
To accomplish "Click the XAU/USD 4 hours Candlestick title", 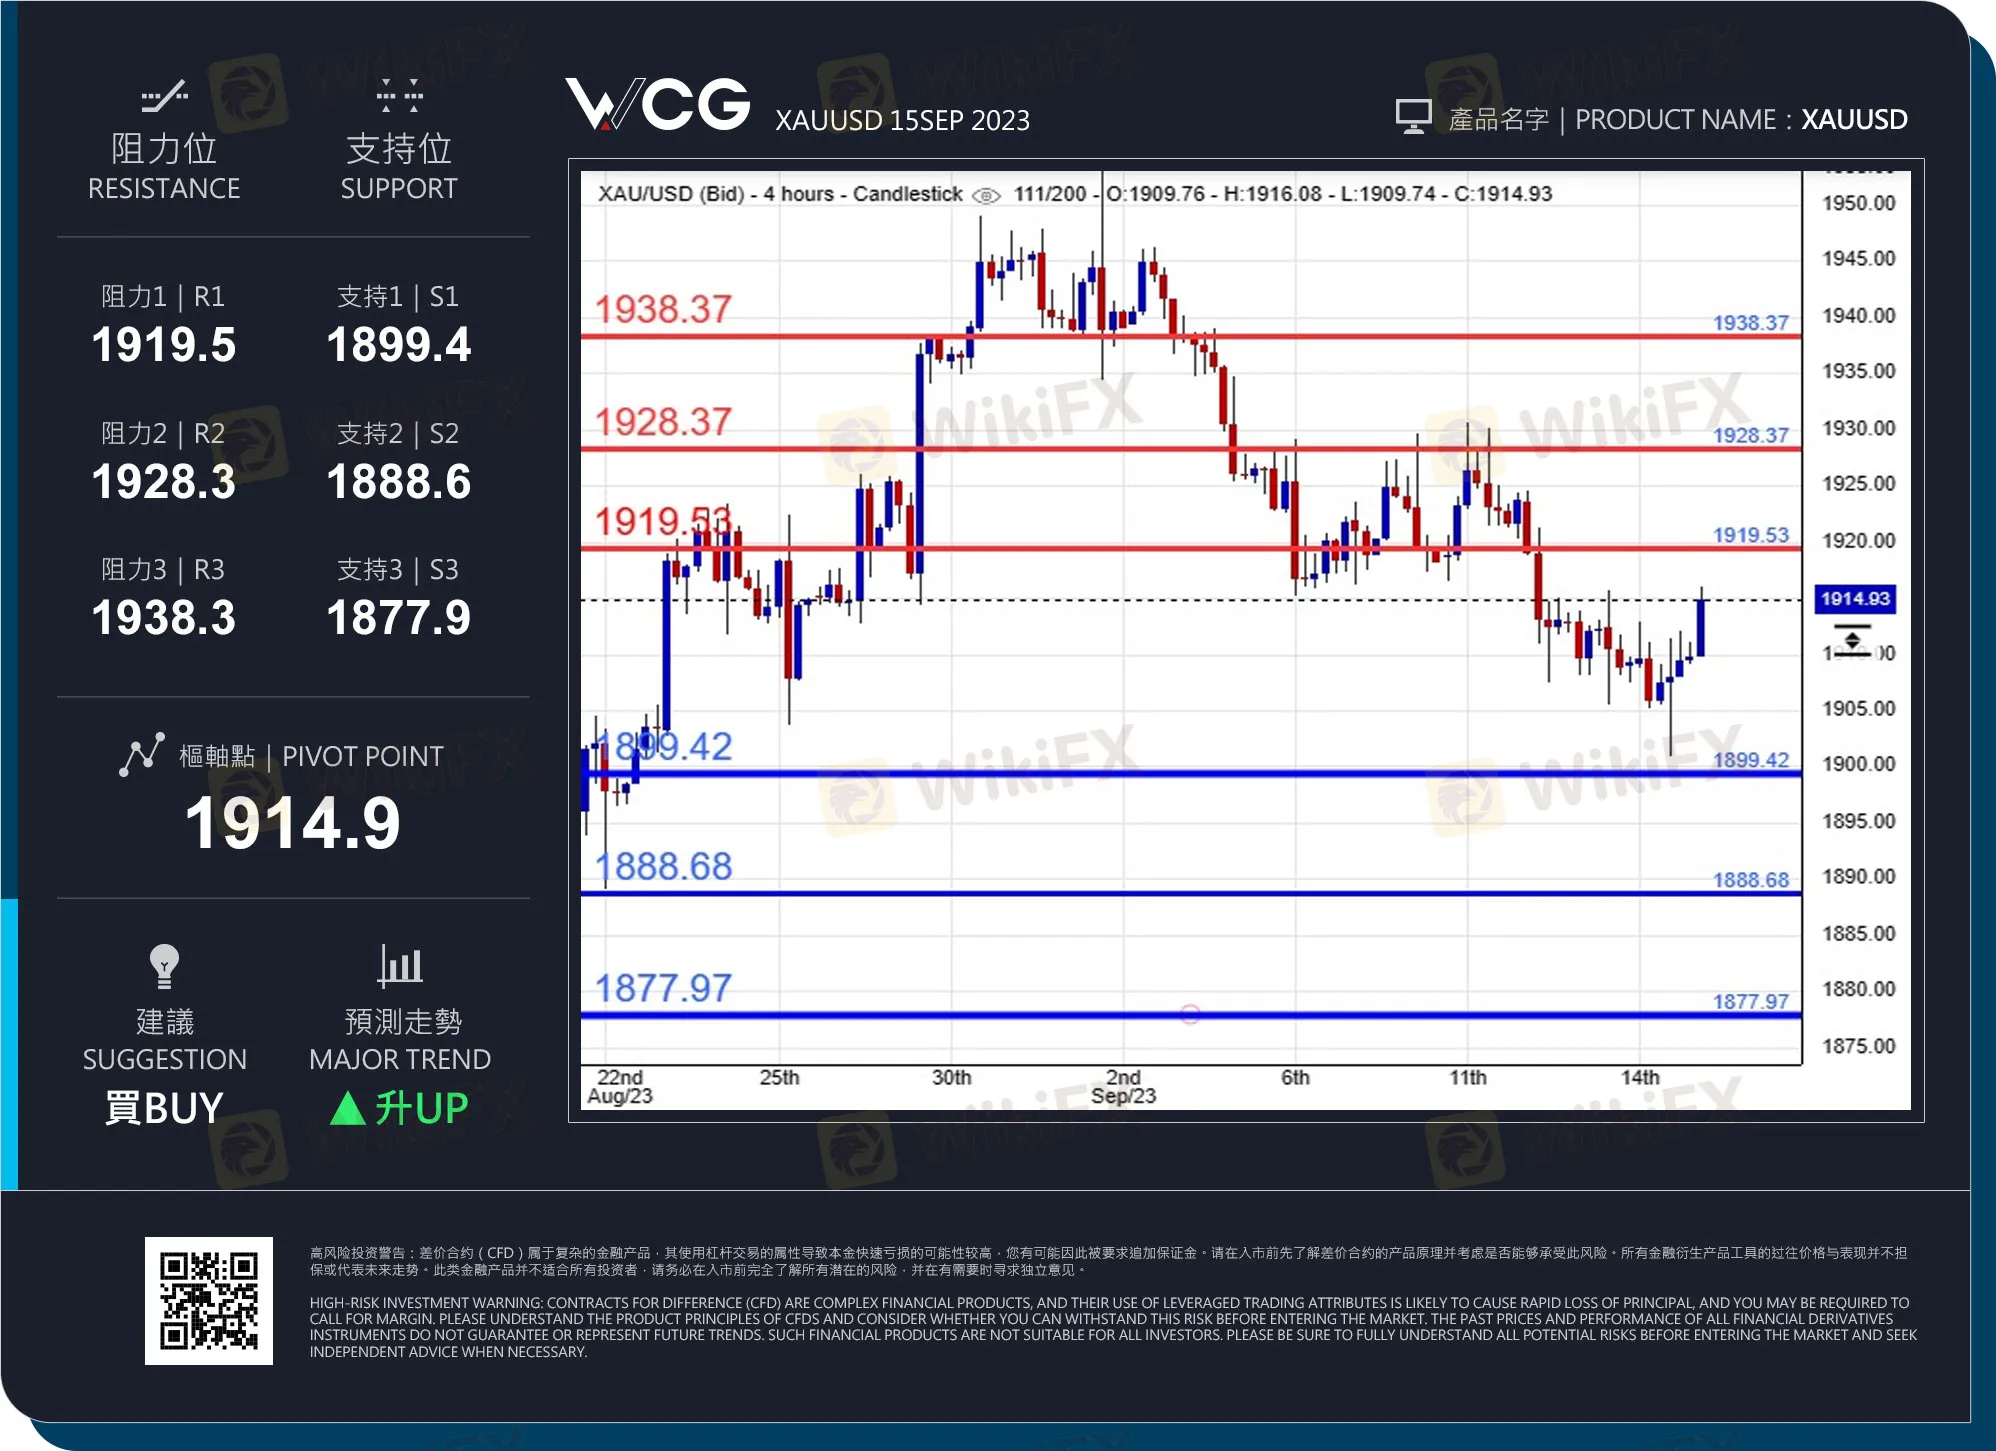I will 780,193.
